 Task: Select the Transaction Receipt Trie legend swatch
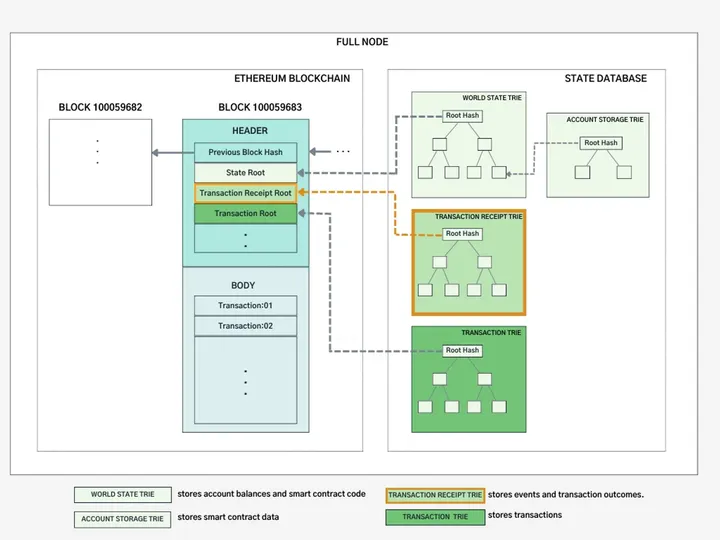[435, 495]
